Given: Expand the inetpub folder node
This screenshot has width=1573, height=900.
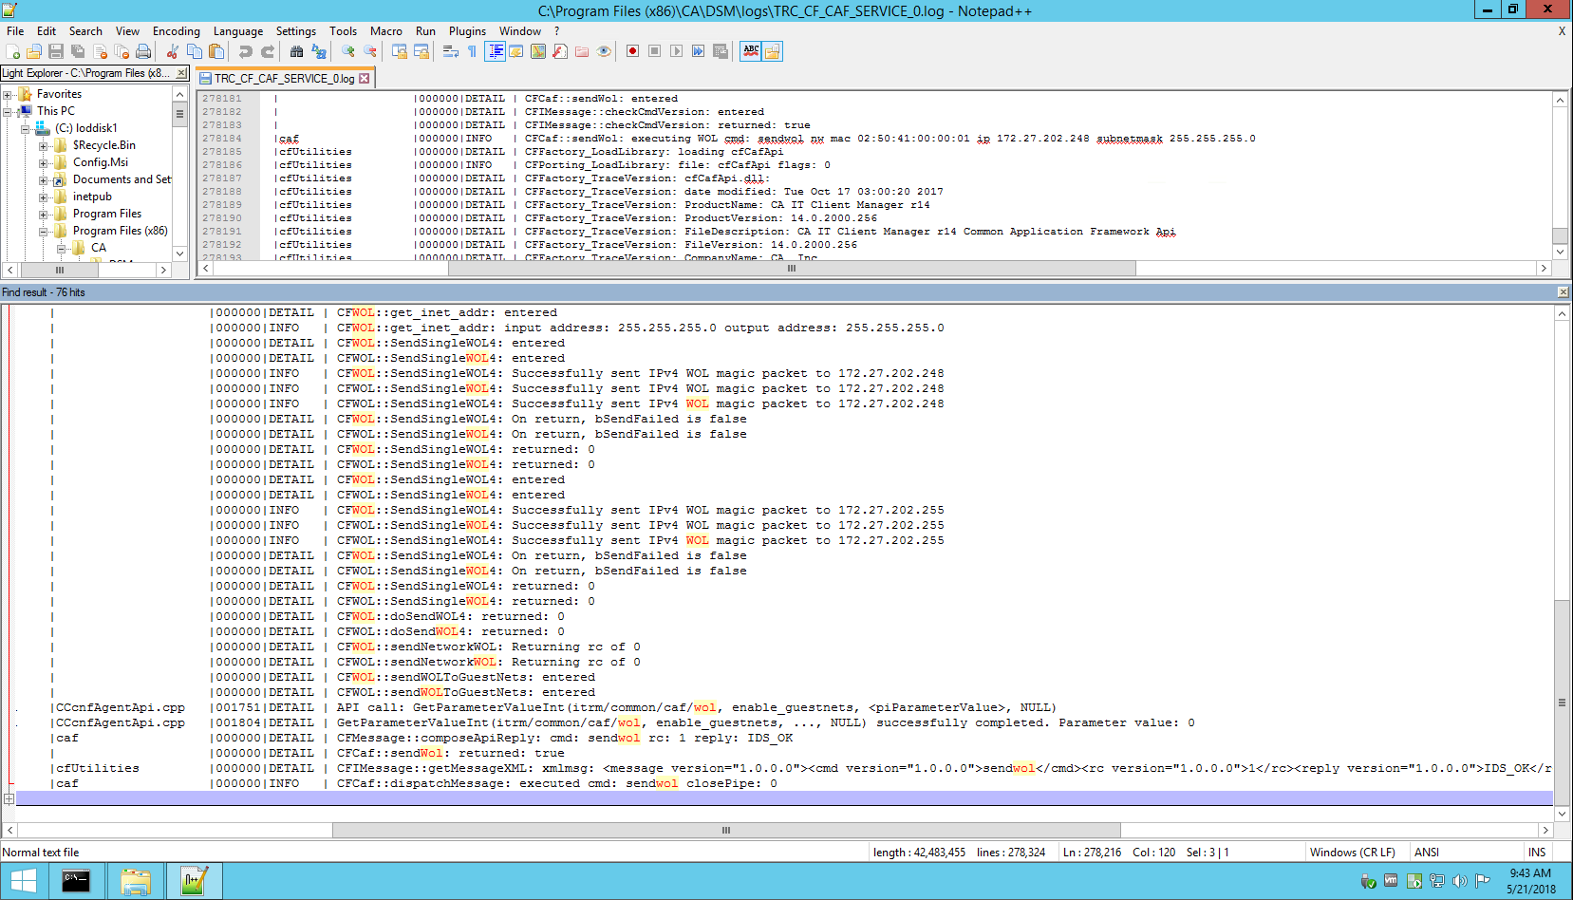Looking at the screenshot, I should (43, 197).
